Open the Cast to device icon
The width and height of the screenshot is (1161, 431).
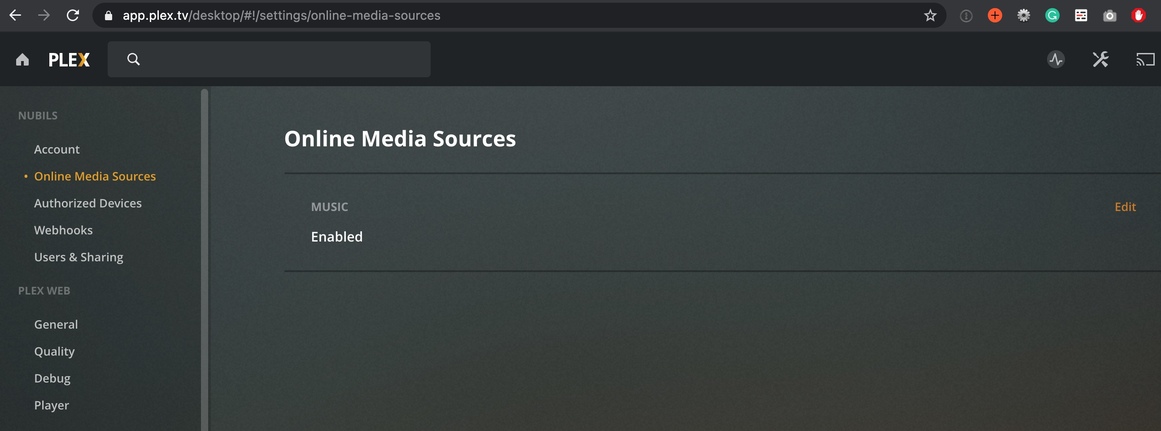coord(1145,60)
